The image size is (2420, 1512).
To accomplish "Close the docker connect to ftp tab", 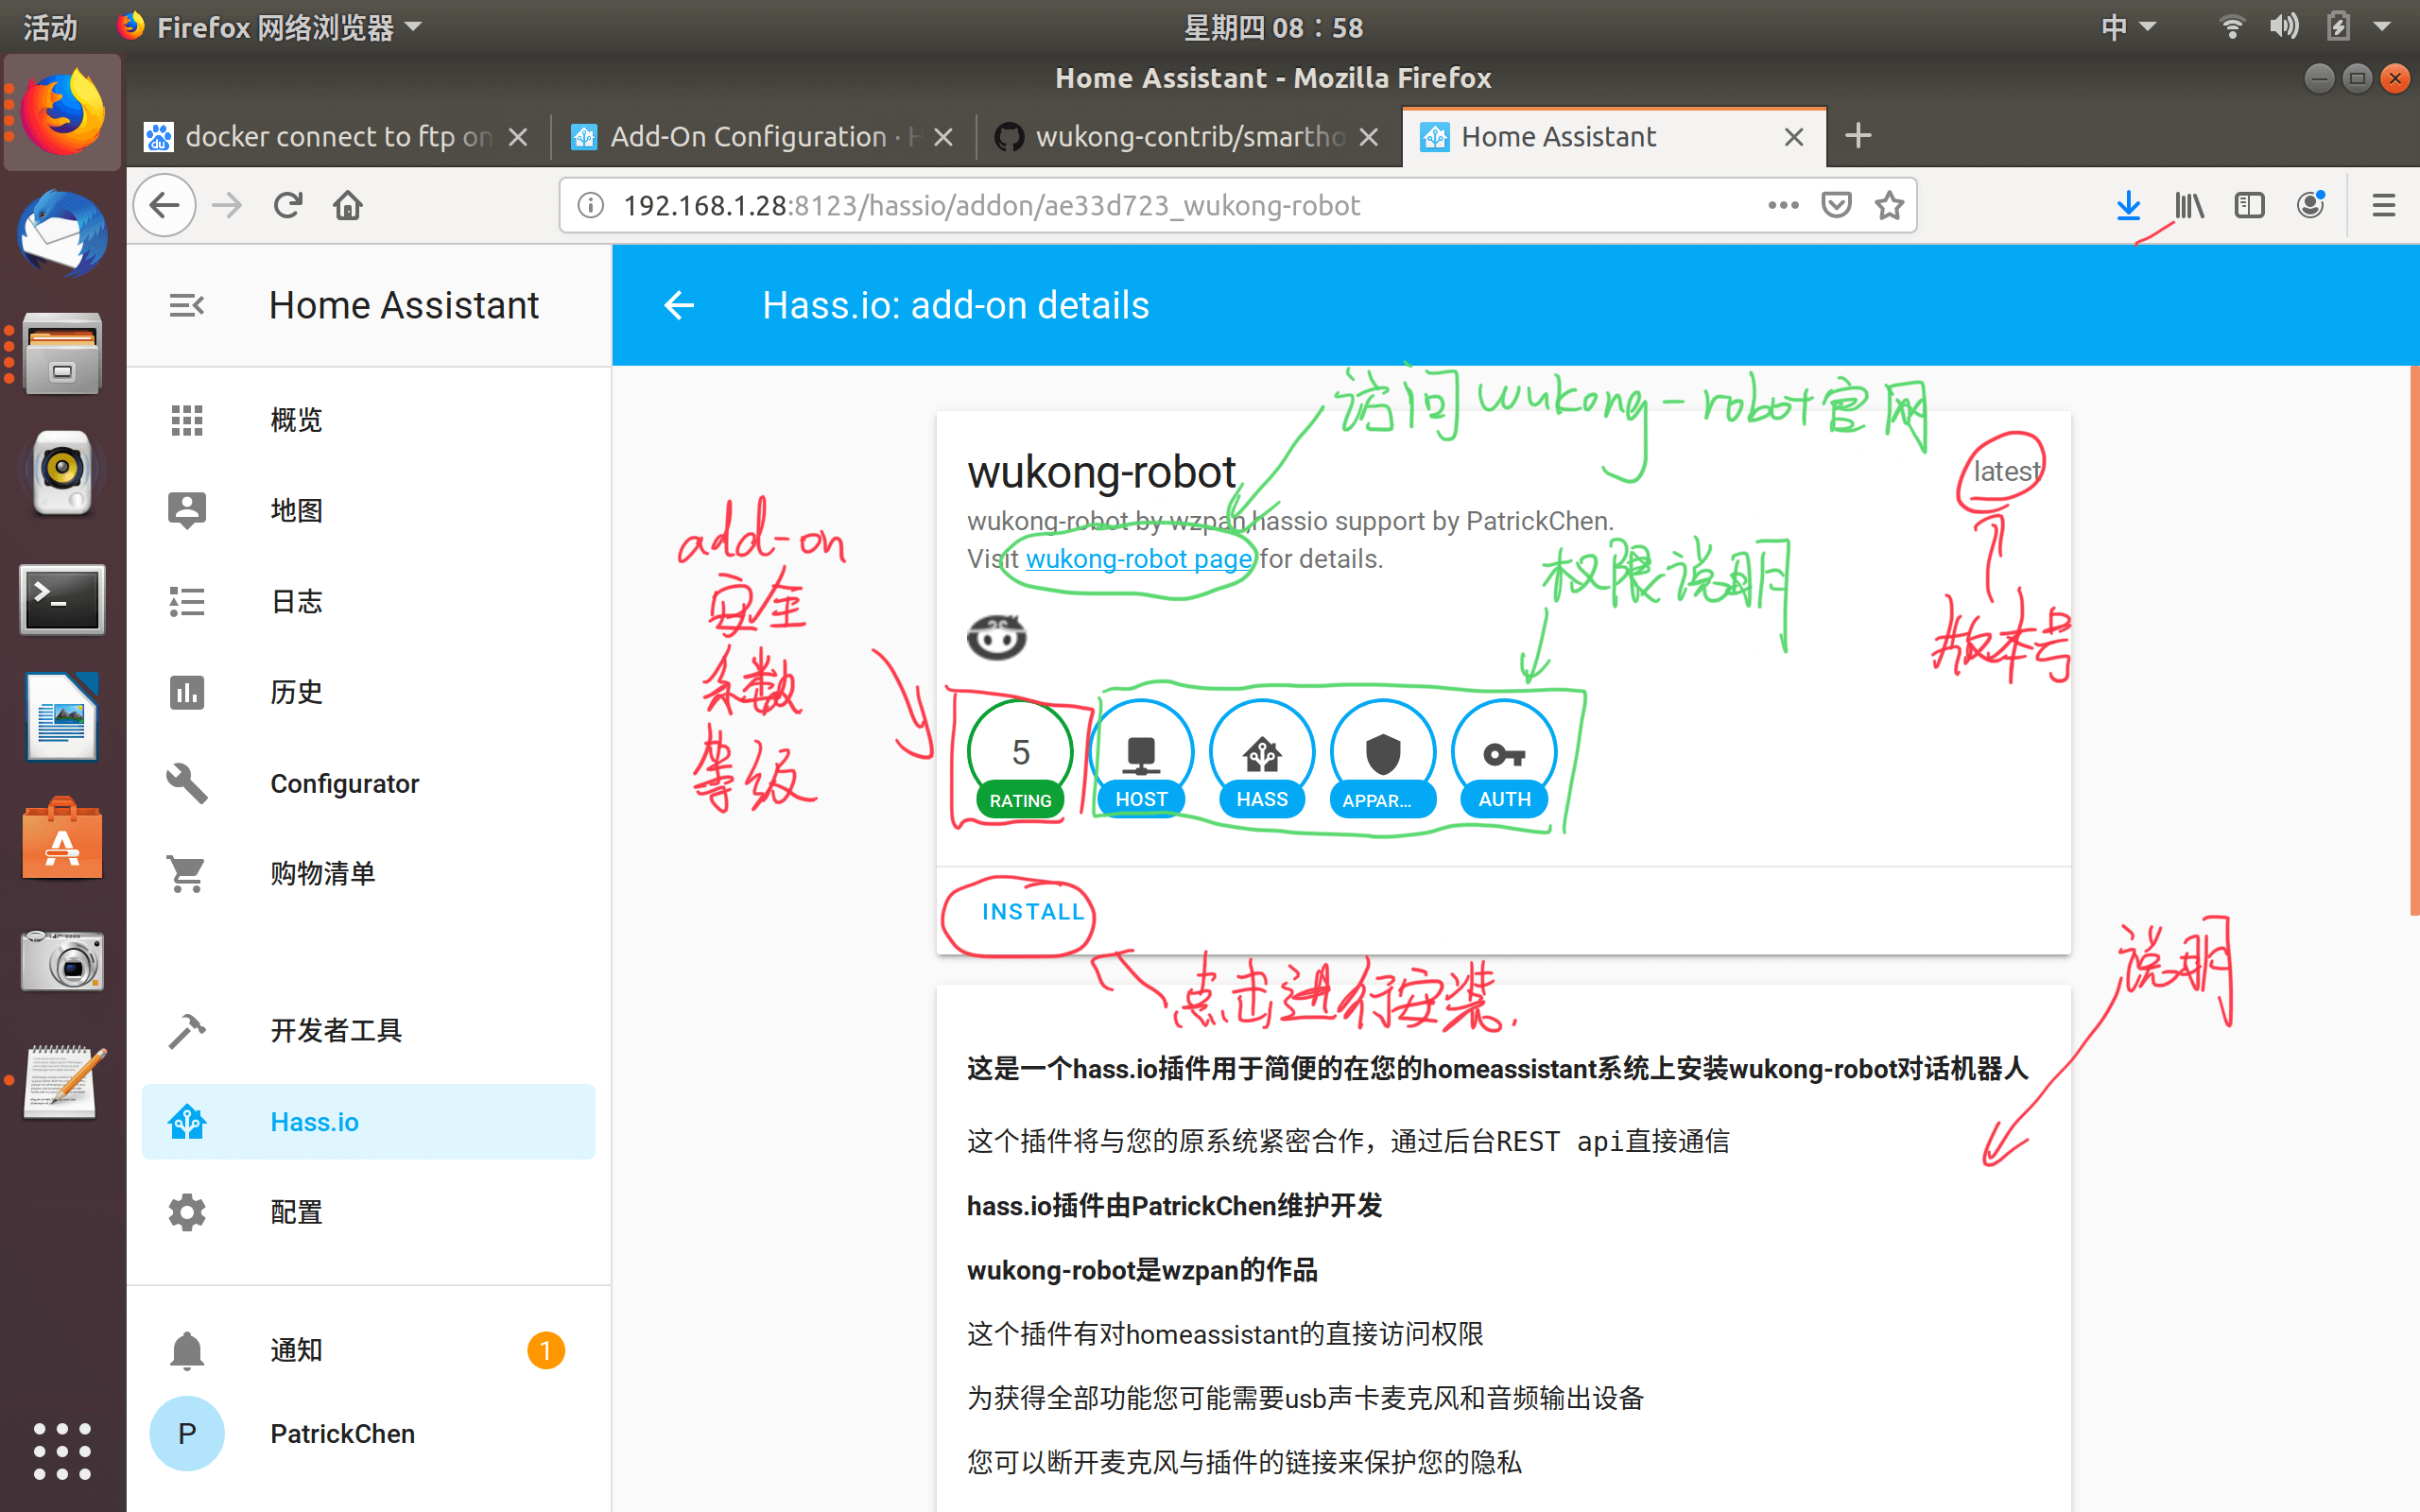I will (518, 137).
